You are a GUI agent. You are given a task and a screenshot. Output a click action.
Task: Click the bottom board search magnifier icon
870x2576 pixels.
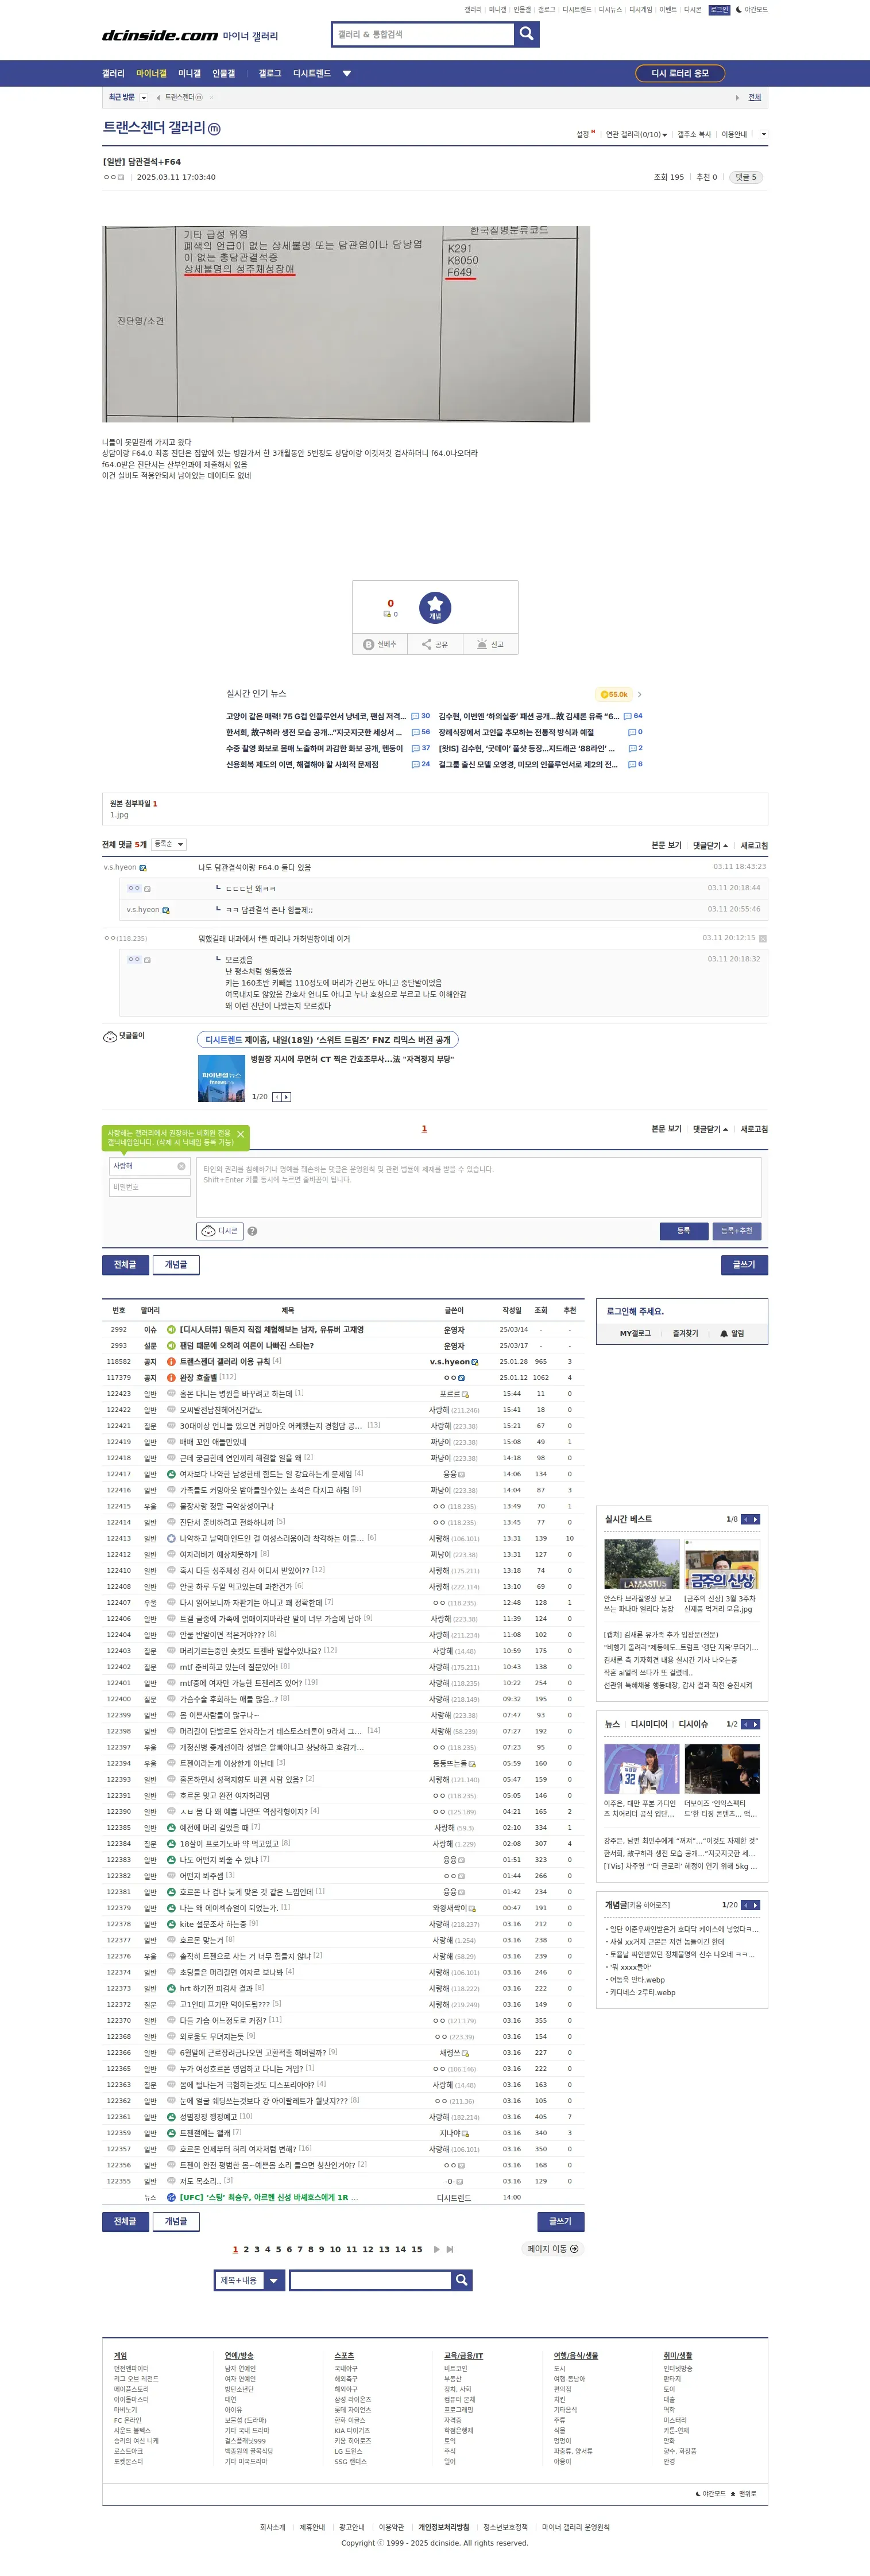(461, 2280)
